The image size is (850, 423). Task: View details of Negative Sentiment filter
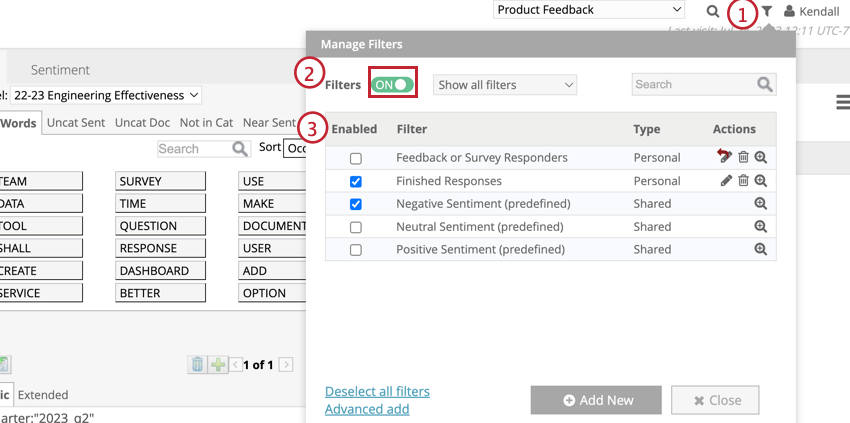click(x=760, y=203)
